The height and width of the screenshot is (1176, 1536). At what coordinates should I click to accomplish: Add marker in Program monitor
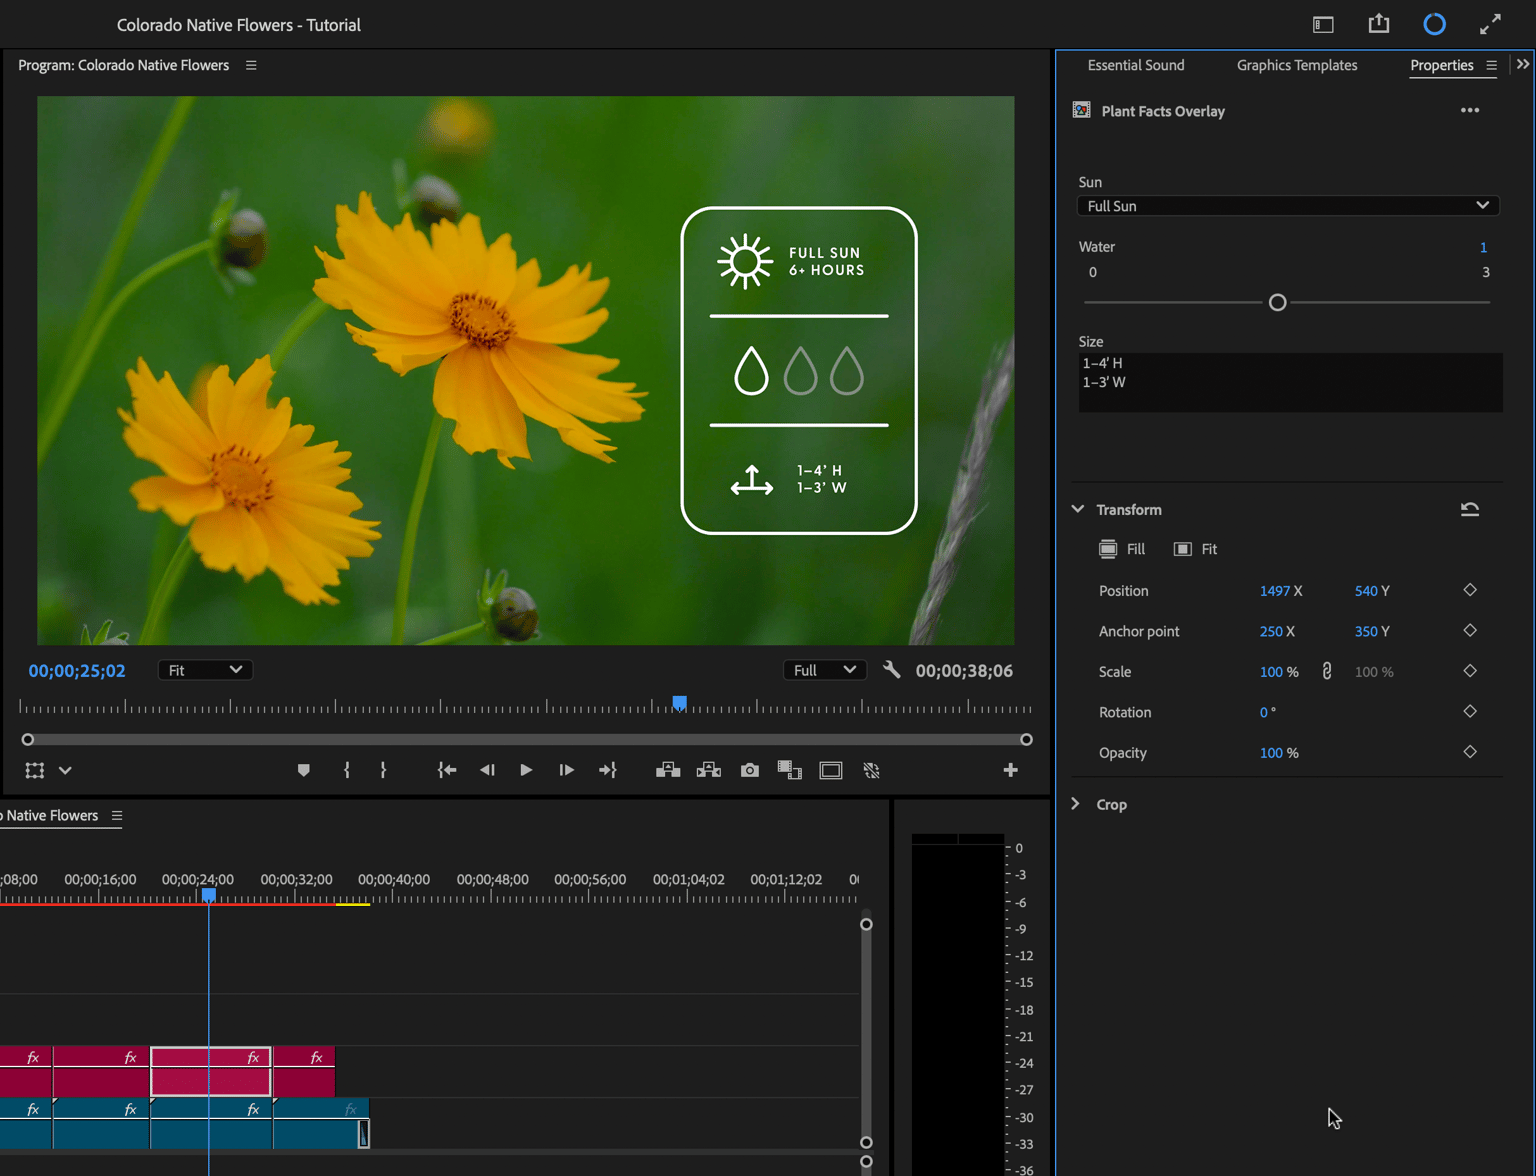click(x=304, y=771)
